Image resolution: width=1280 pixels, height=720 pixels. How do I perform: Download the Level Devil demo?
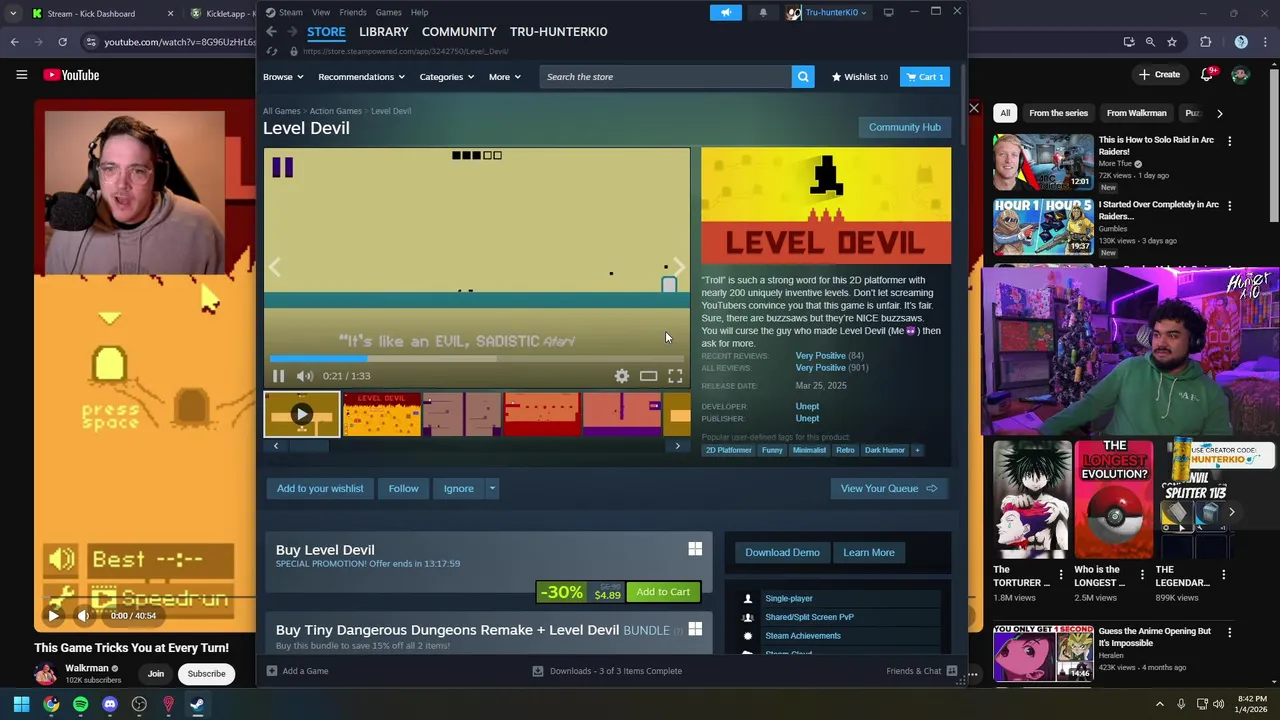coord(782,553)
